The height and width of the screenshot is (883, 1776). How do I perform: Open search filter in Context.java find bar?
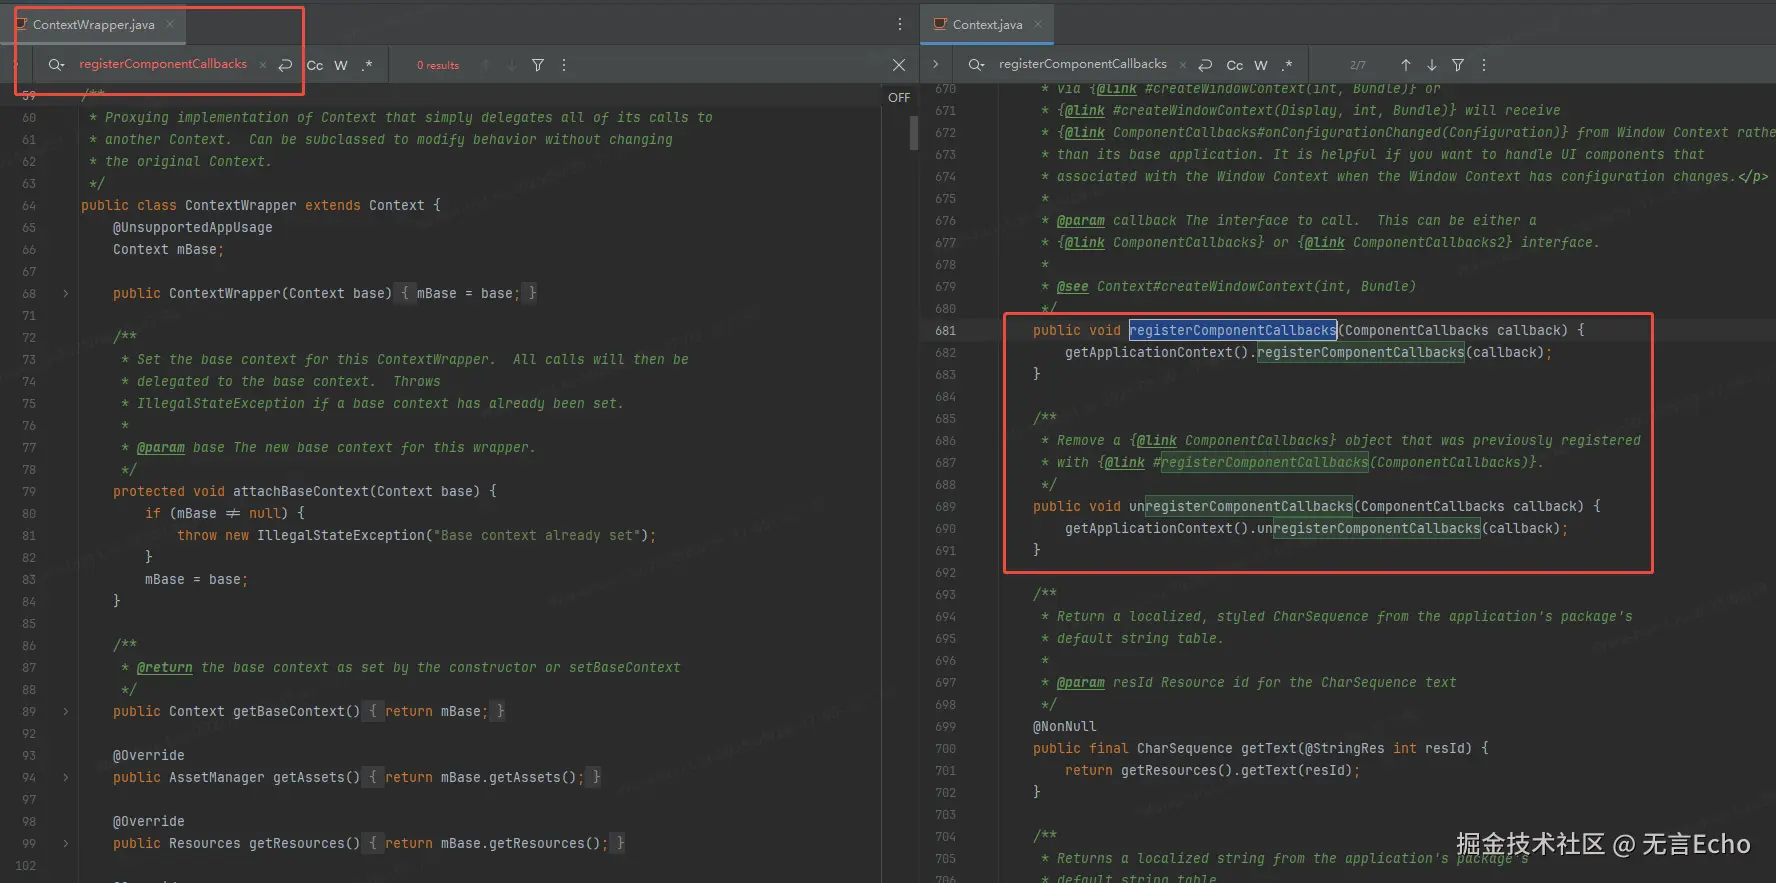coord(1458,65)
